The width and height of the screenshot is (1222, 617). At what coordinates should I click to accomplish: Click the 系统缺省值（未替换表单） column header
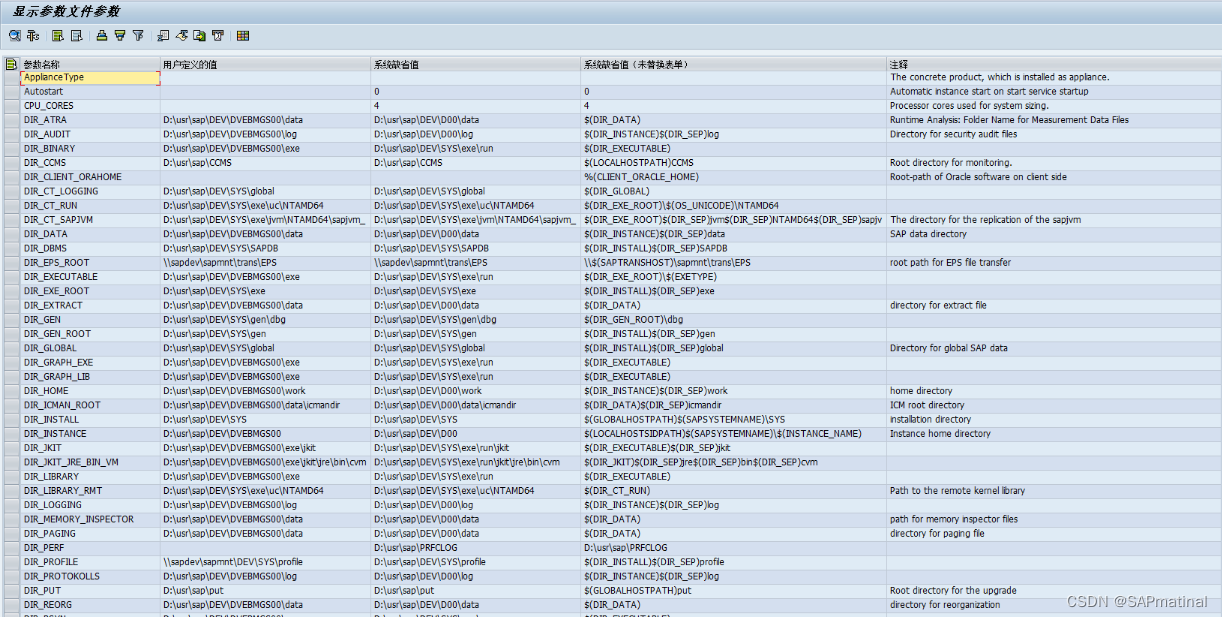coord(734,64)
